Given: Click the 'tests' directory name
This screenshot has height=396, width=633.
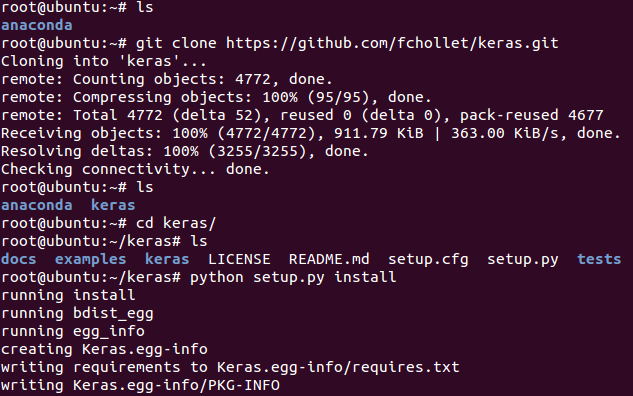Looking at the screenshot, I should 599,259.
